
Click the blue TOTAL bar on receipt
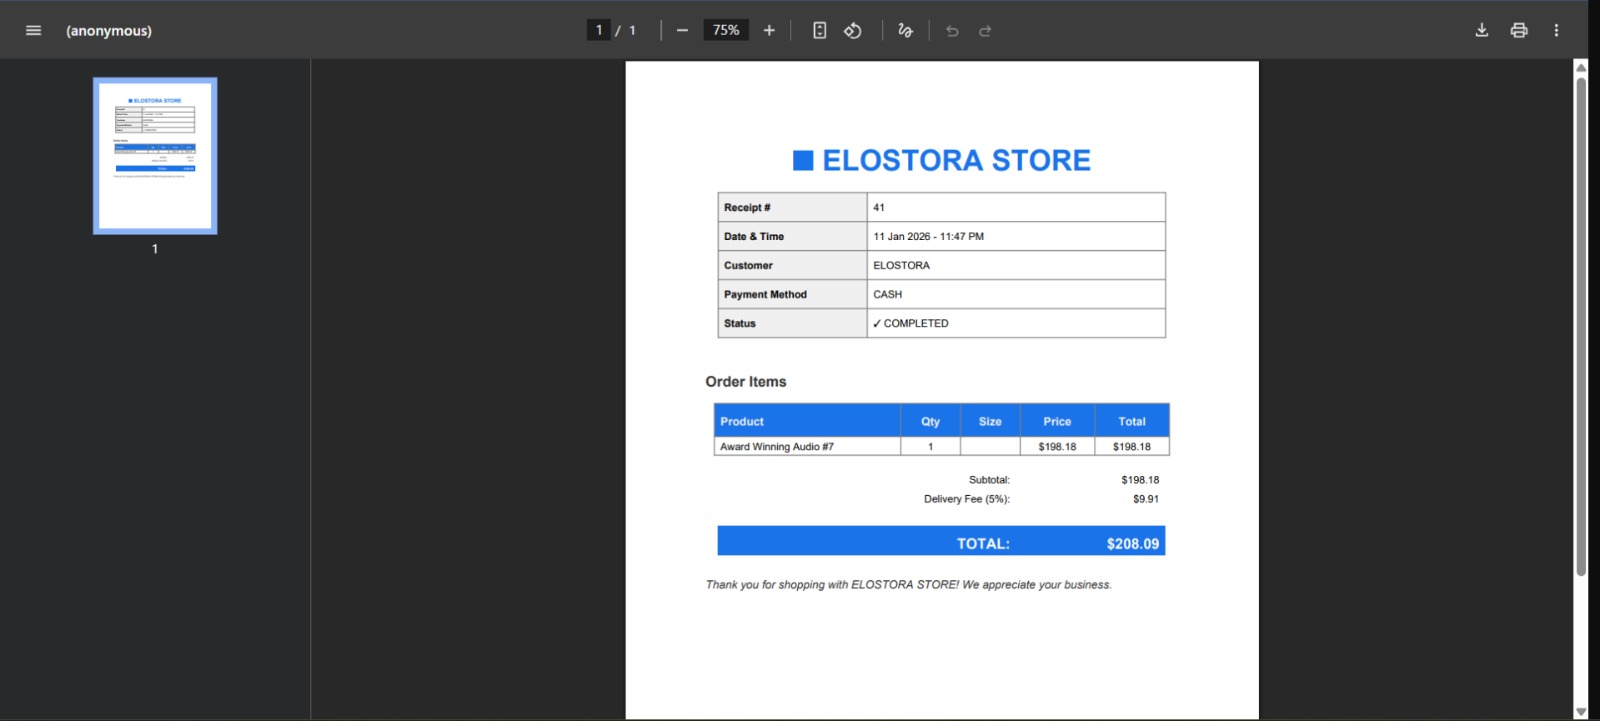[x=941, y=541]
